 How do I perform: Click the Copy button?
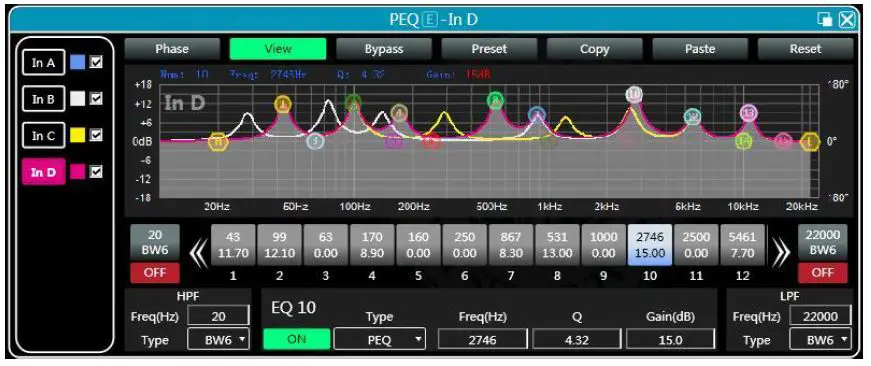[595, 48]
